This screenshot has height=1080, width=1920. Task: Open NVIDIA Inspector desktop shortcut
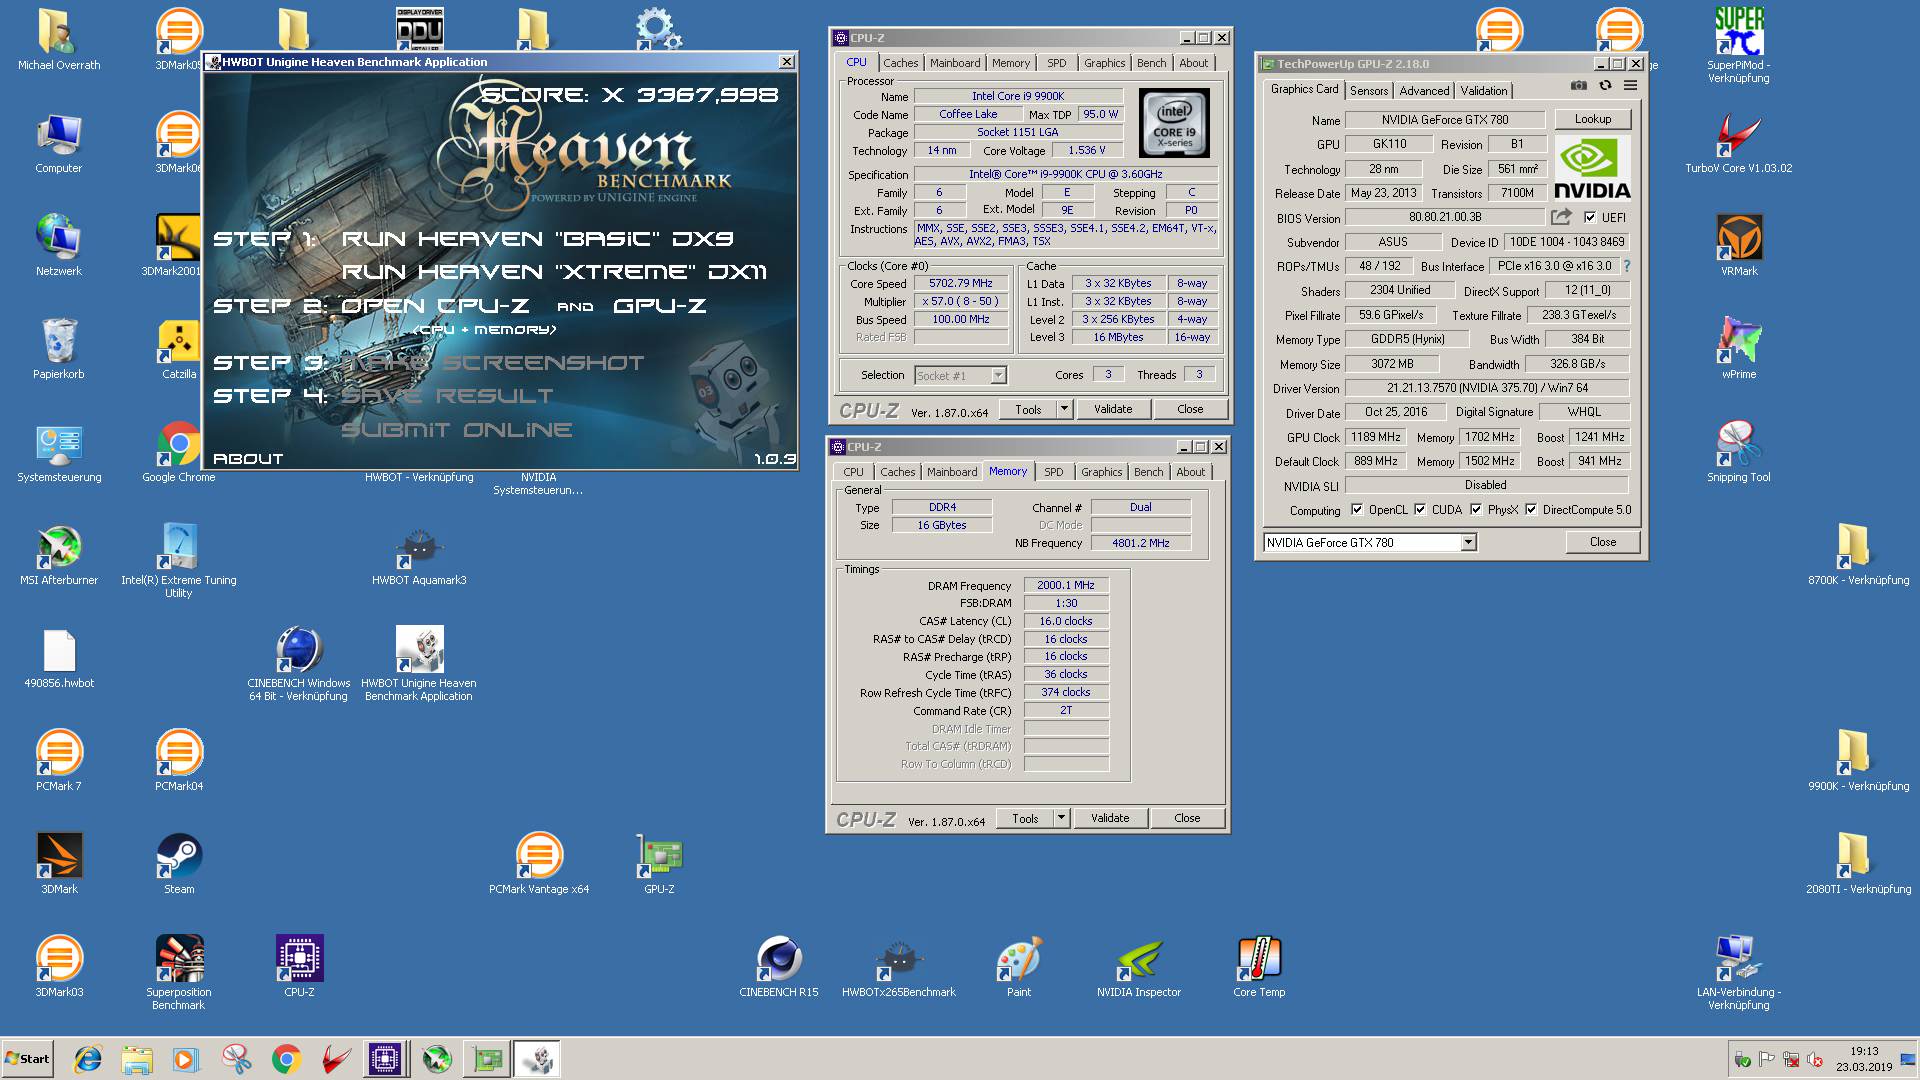pyautogui.click(x=1139, y=967)
